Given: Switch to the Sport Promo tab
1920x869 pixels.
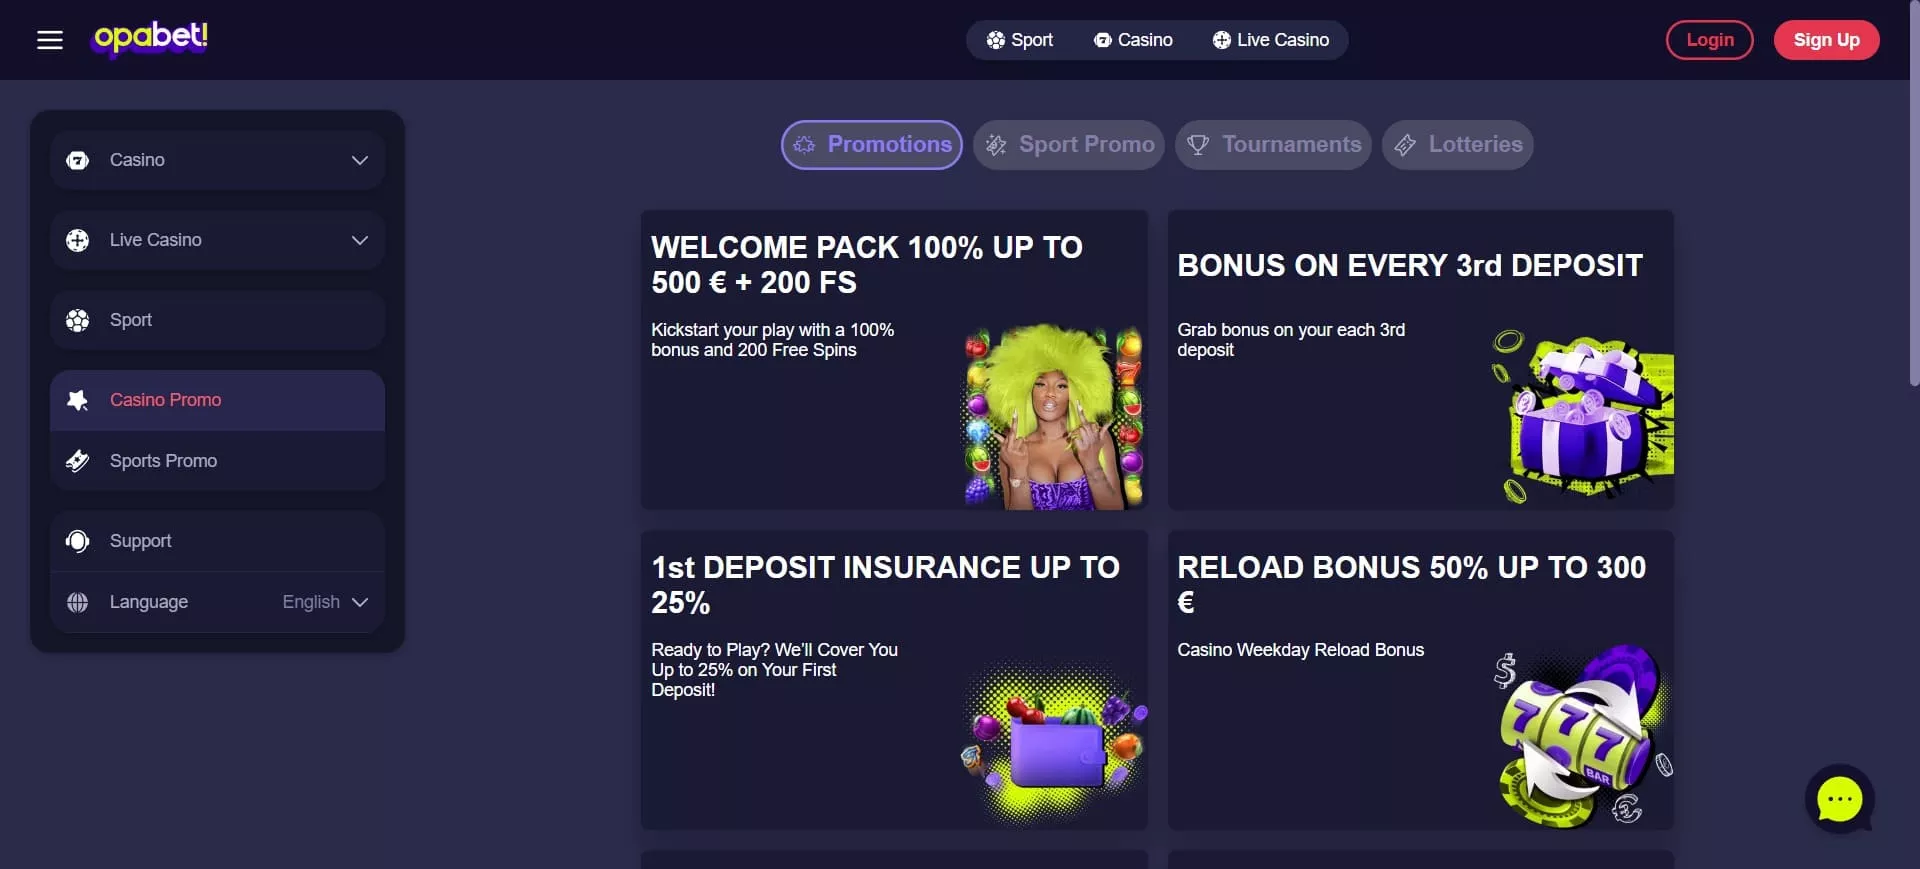Looking at the screenshot, I should 1069,145.
